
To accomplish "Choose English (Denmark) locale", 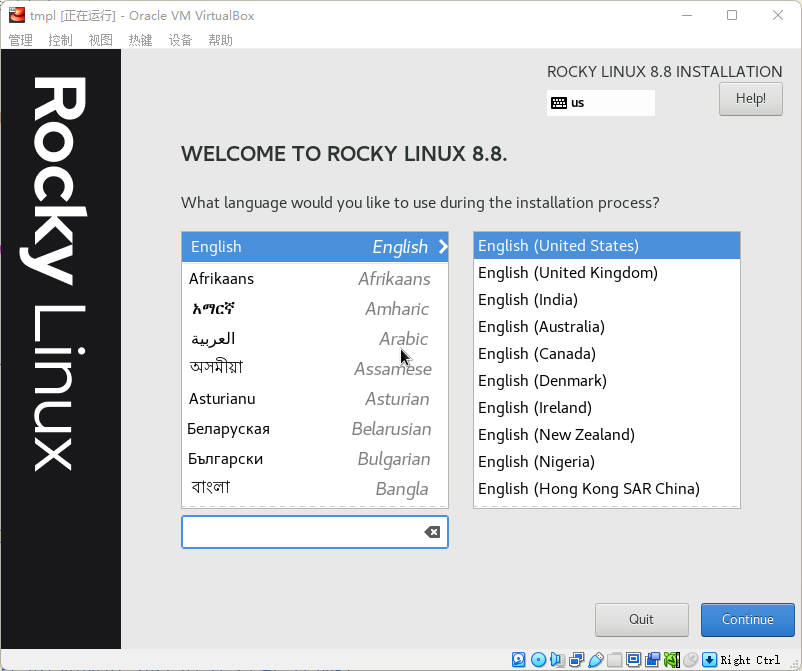I will [607, 381].
